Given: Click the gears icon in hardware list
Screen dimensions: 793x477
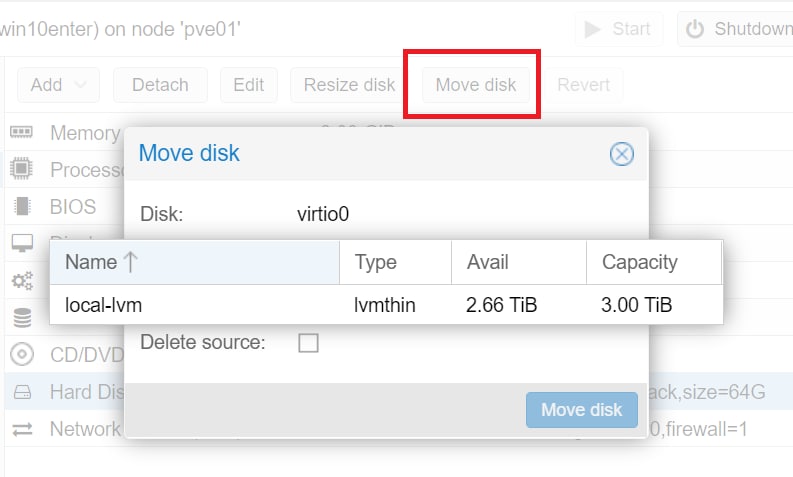Looking at the screenshot, I should [x=22, y=281].
